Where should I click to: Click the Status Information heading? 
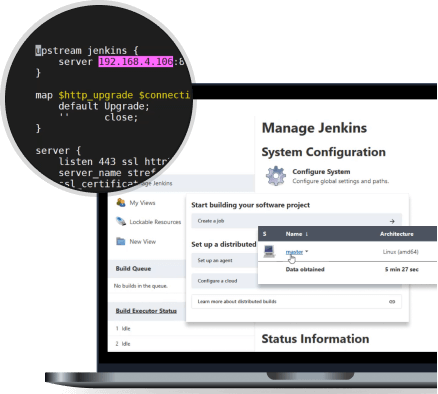pos(315,339)
